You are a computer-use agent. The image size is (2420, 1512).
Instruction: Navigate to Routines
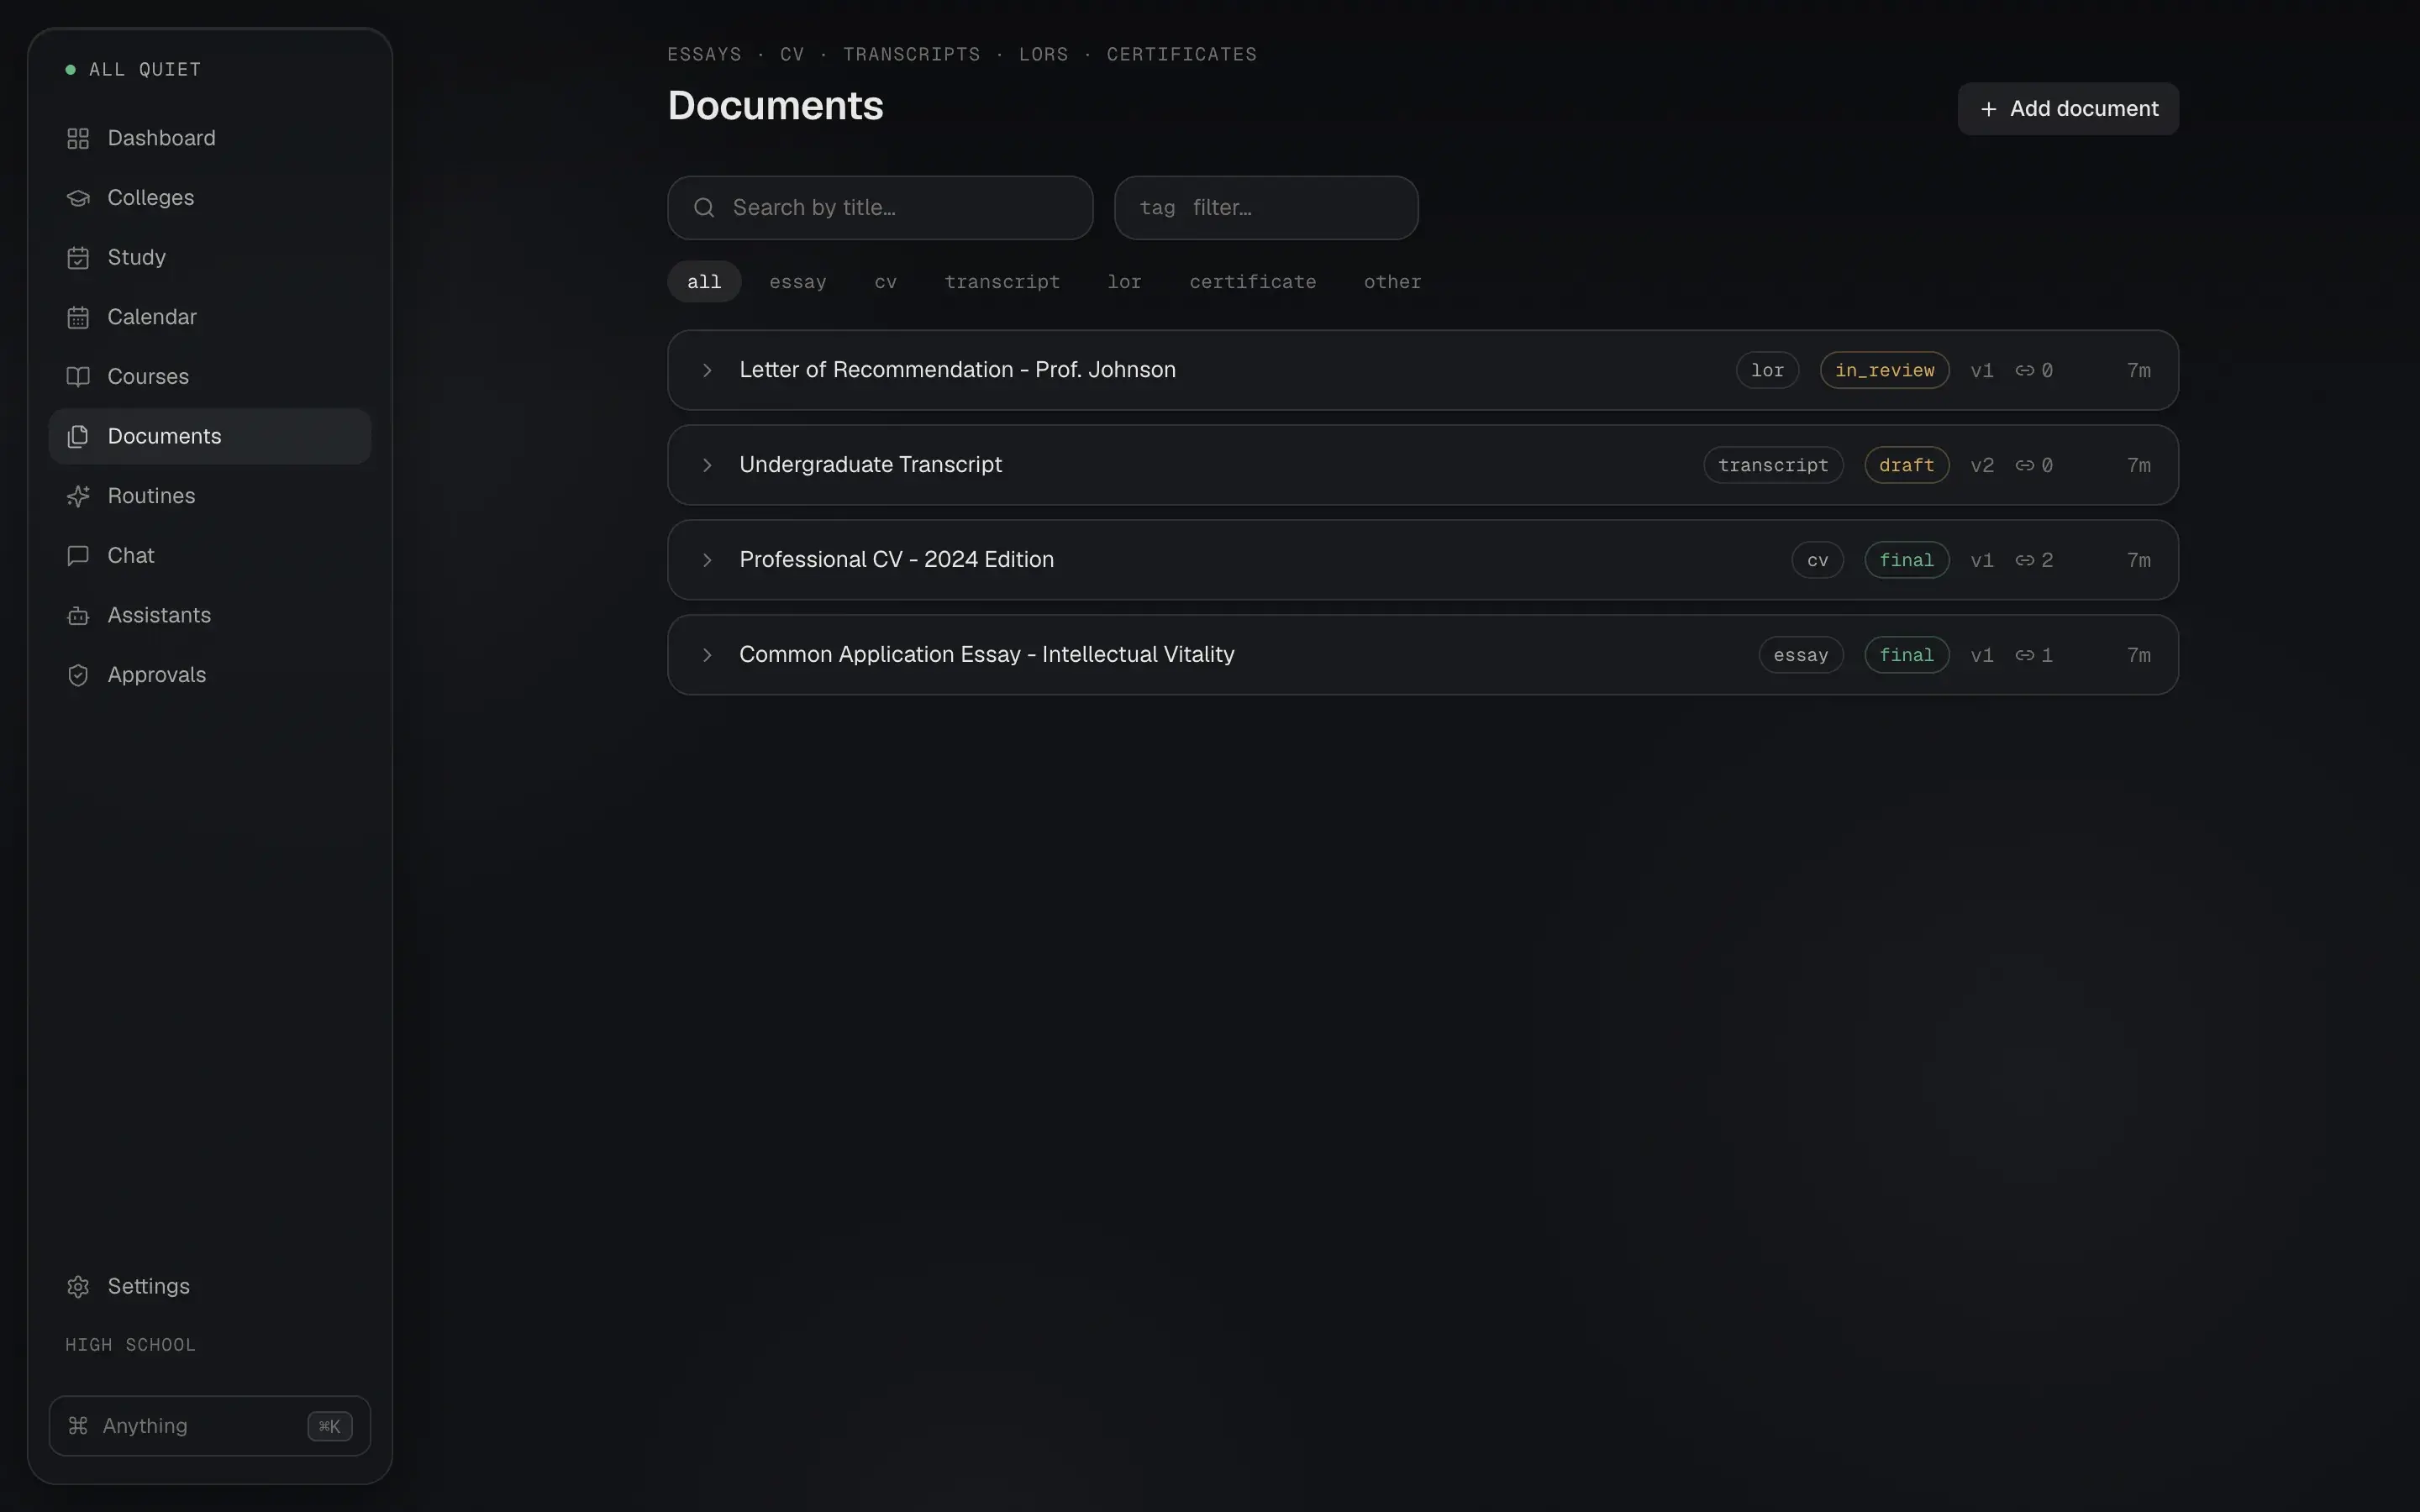click(x=210, y=496)
